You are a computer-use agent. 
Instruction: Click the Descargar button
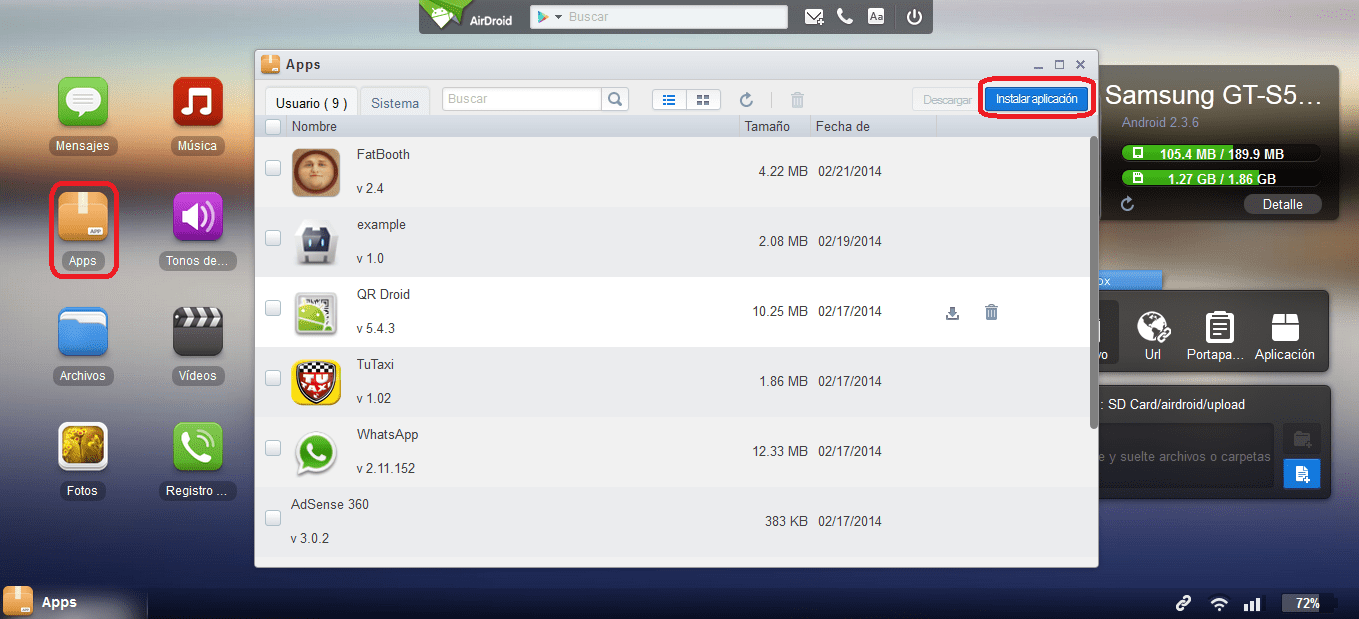point(947,100)
